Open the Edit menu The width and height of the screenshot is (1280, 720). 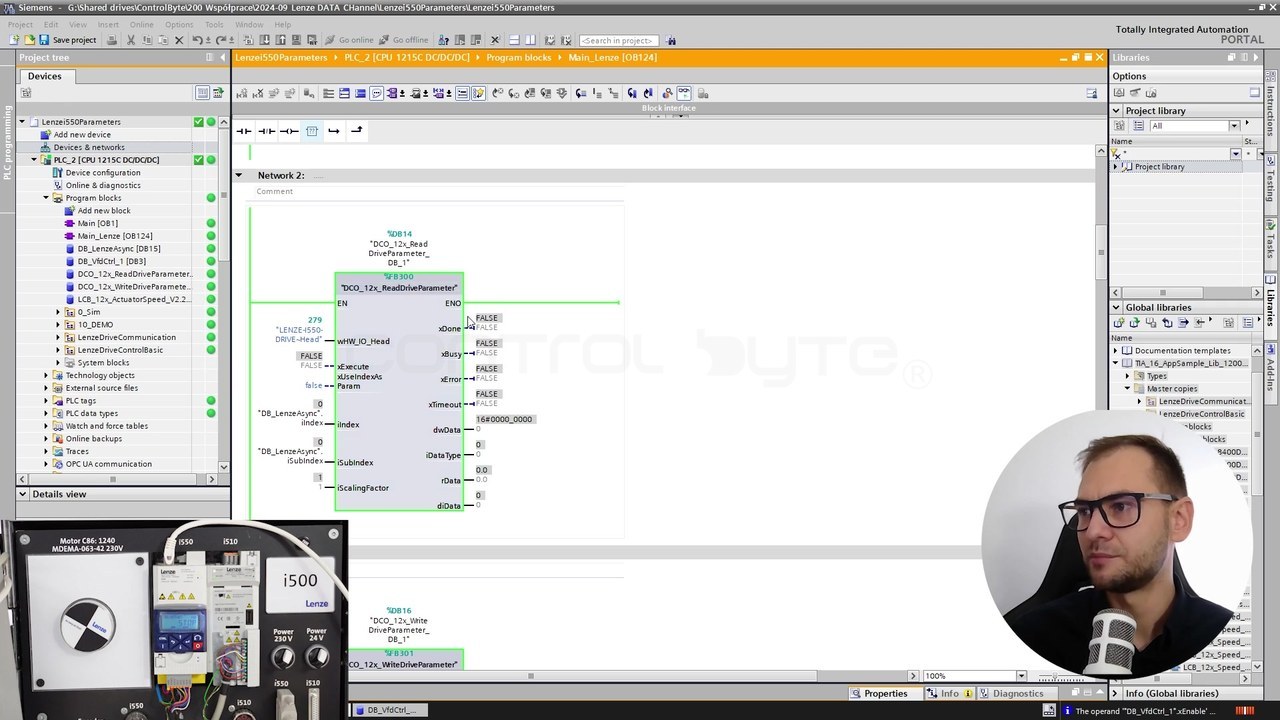[50, 24]
